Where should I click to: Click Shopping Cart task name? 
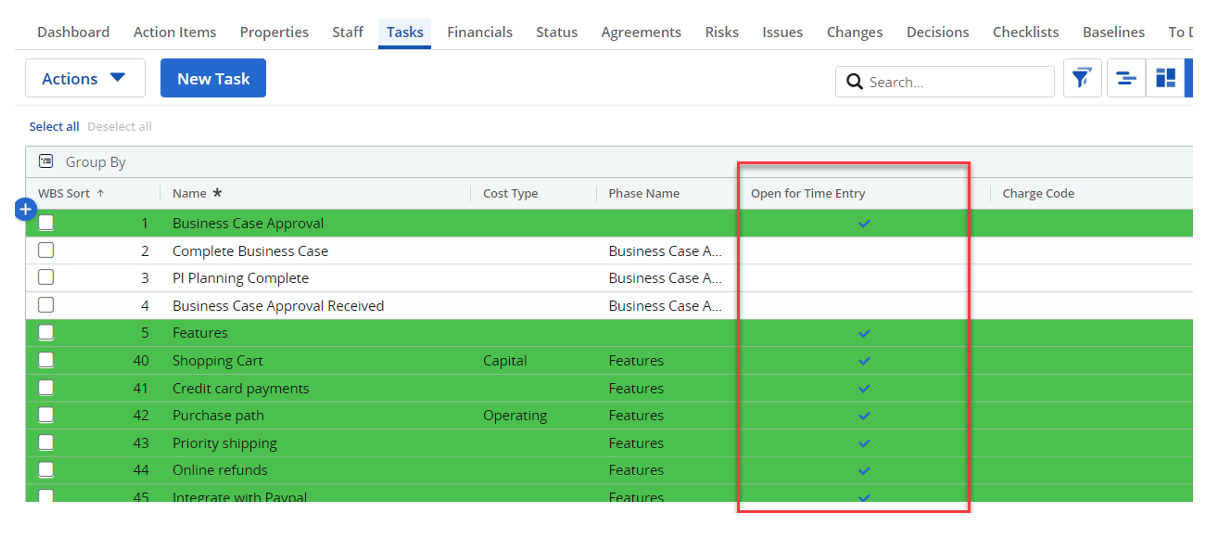[x=218, y=360]
